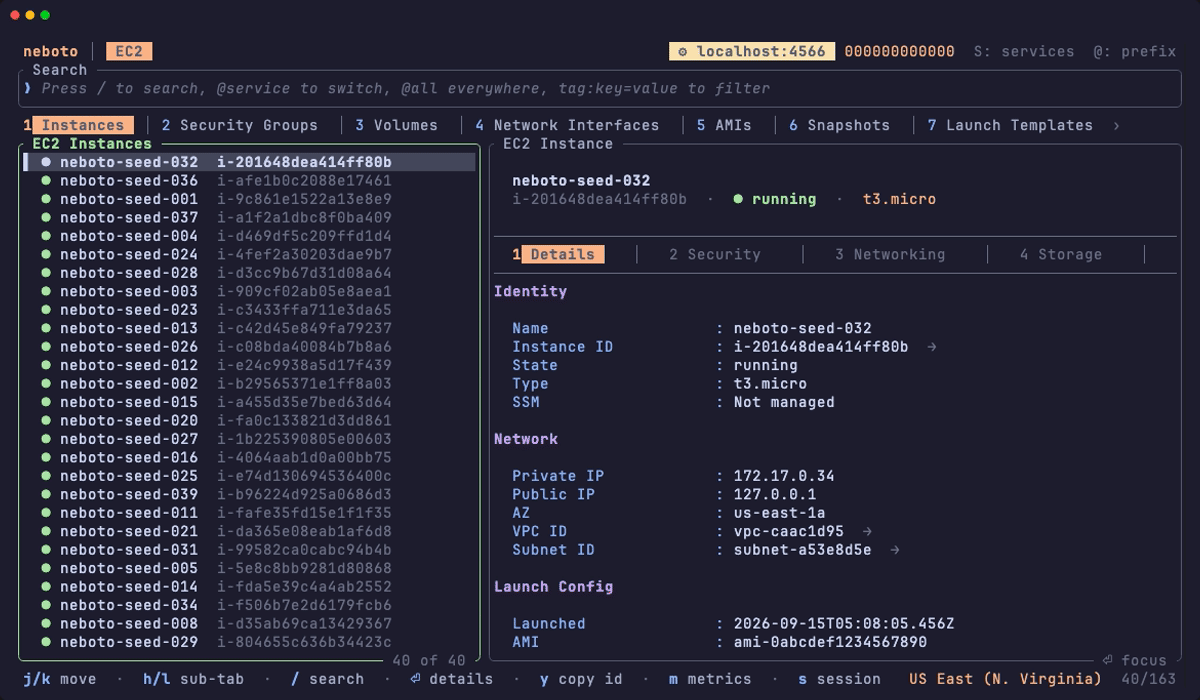This screenshot has width=1200, height=700.
Task: Click the 'y copy id' shortcut
Action: click(581, 679)
